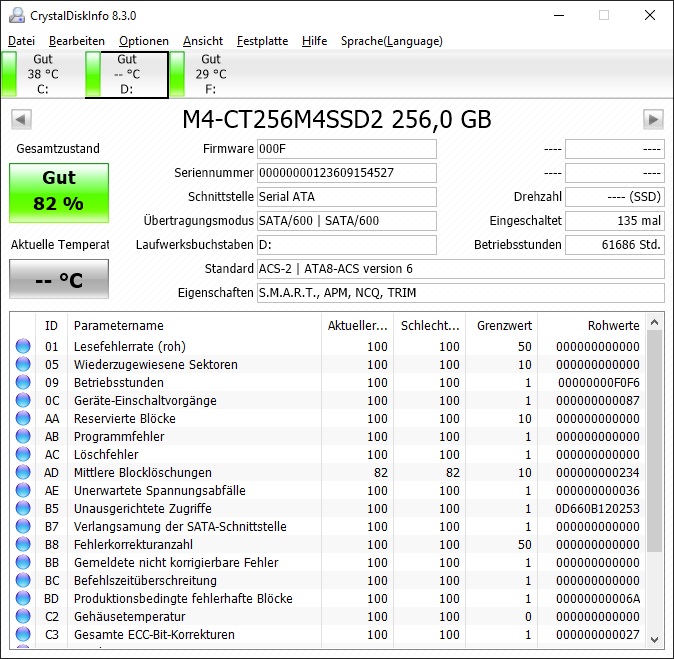This screenshot has width=674, height=659.
Task: Click blue status icon for Gesamte ECC-Bit-Korrekturen
Action: point(23,635)
